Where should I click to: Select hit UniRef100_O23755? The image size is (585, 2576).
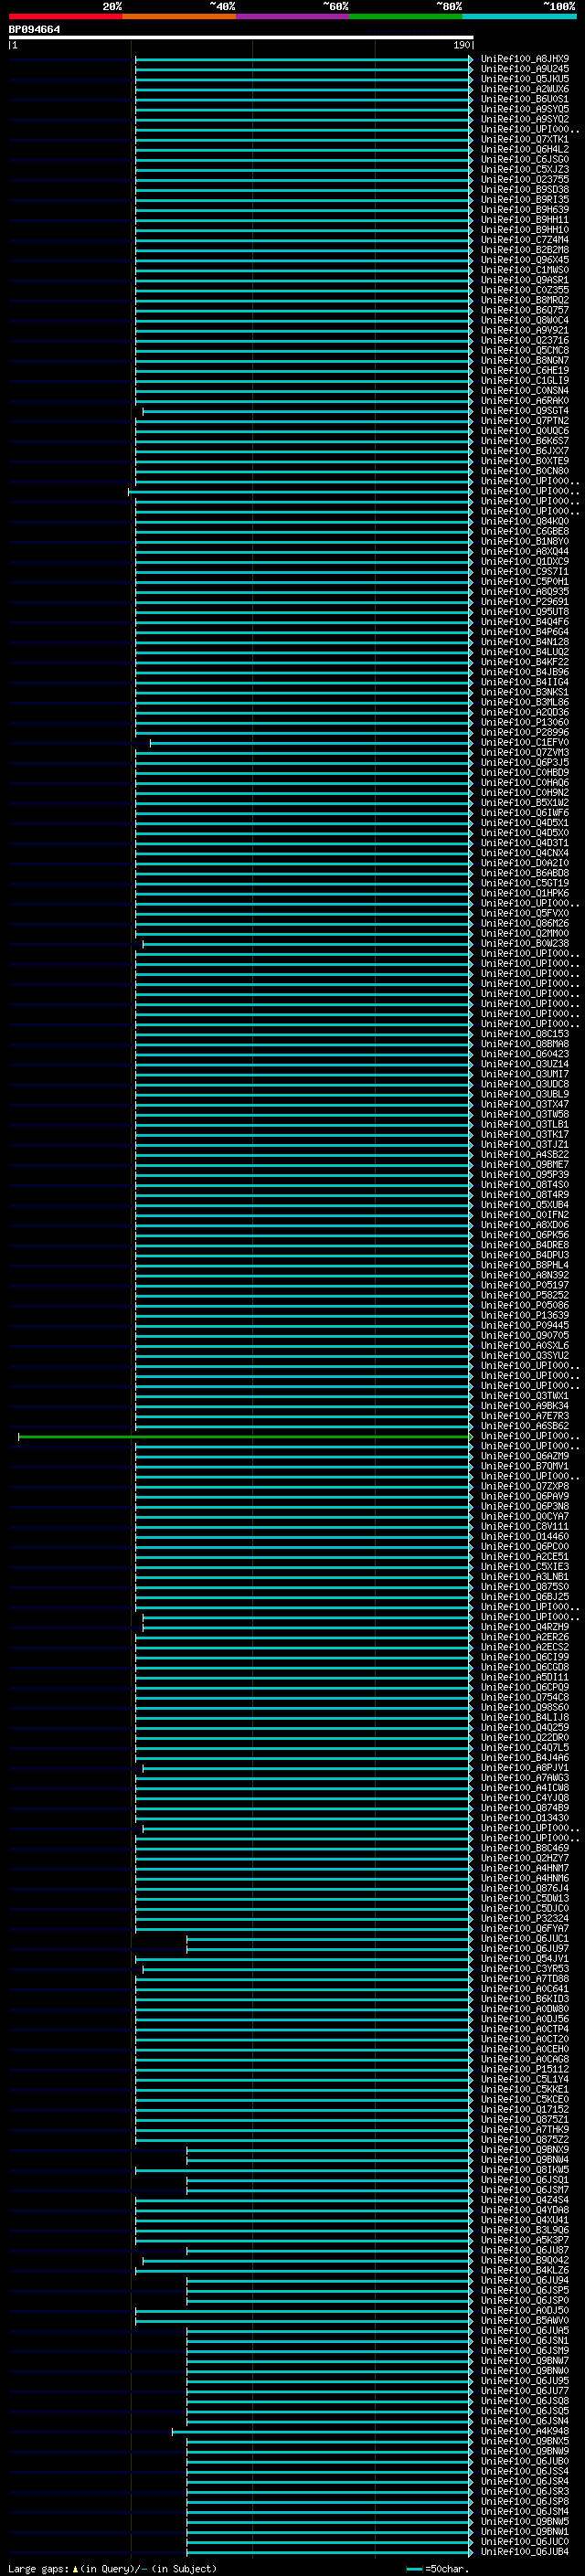tap(525, 180)
